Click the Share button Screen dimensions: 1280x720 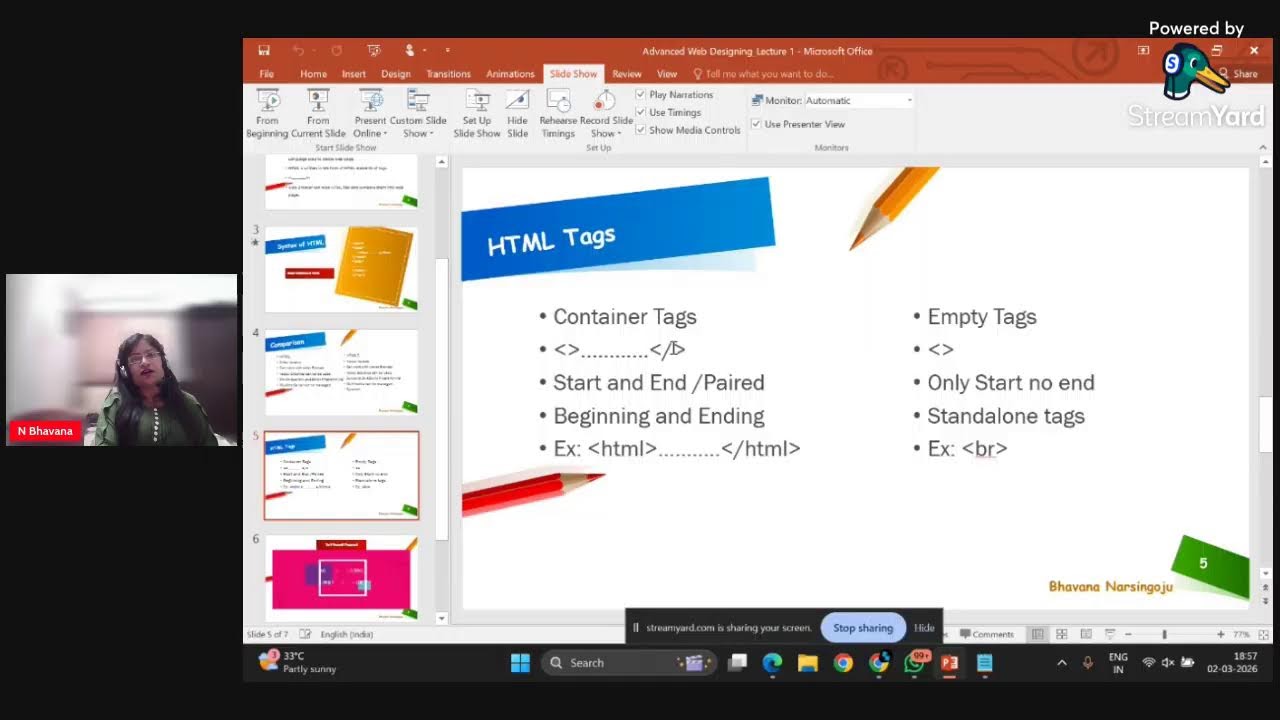pos(1239,74)
